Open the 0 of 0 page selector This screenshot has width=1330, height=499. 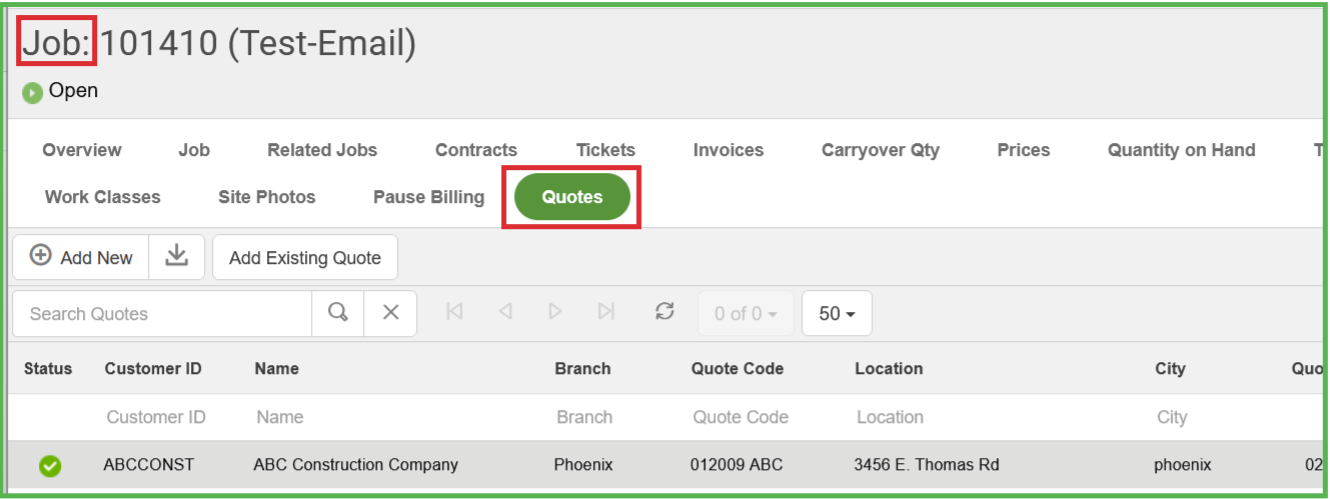(745, 314)
